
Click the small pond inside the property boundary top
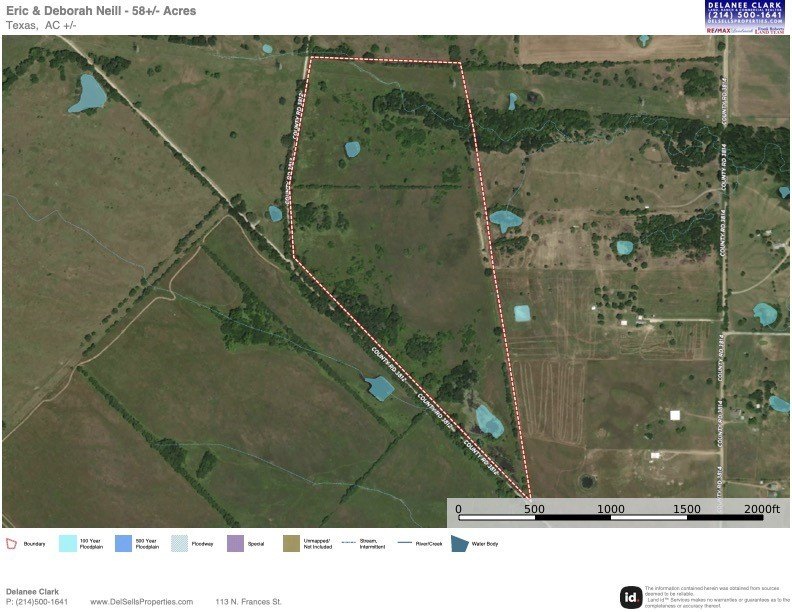coord(353,149)
